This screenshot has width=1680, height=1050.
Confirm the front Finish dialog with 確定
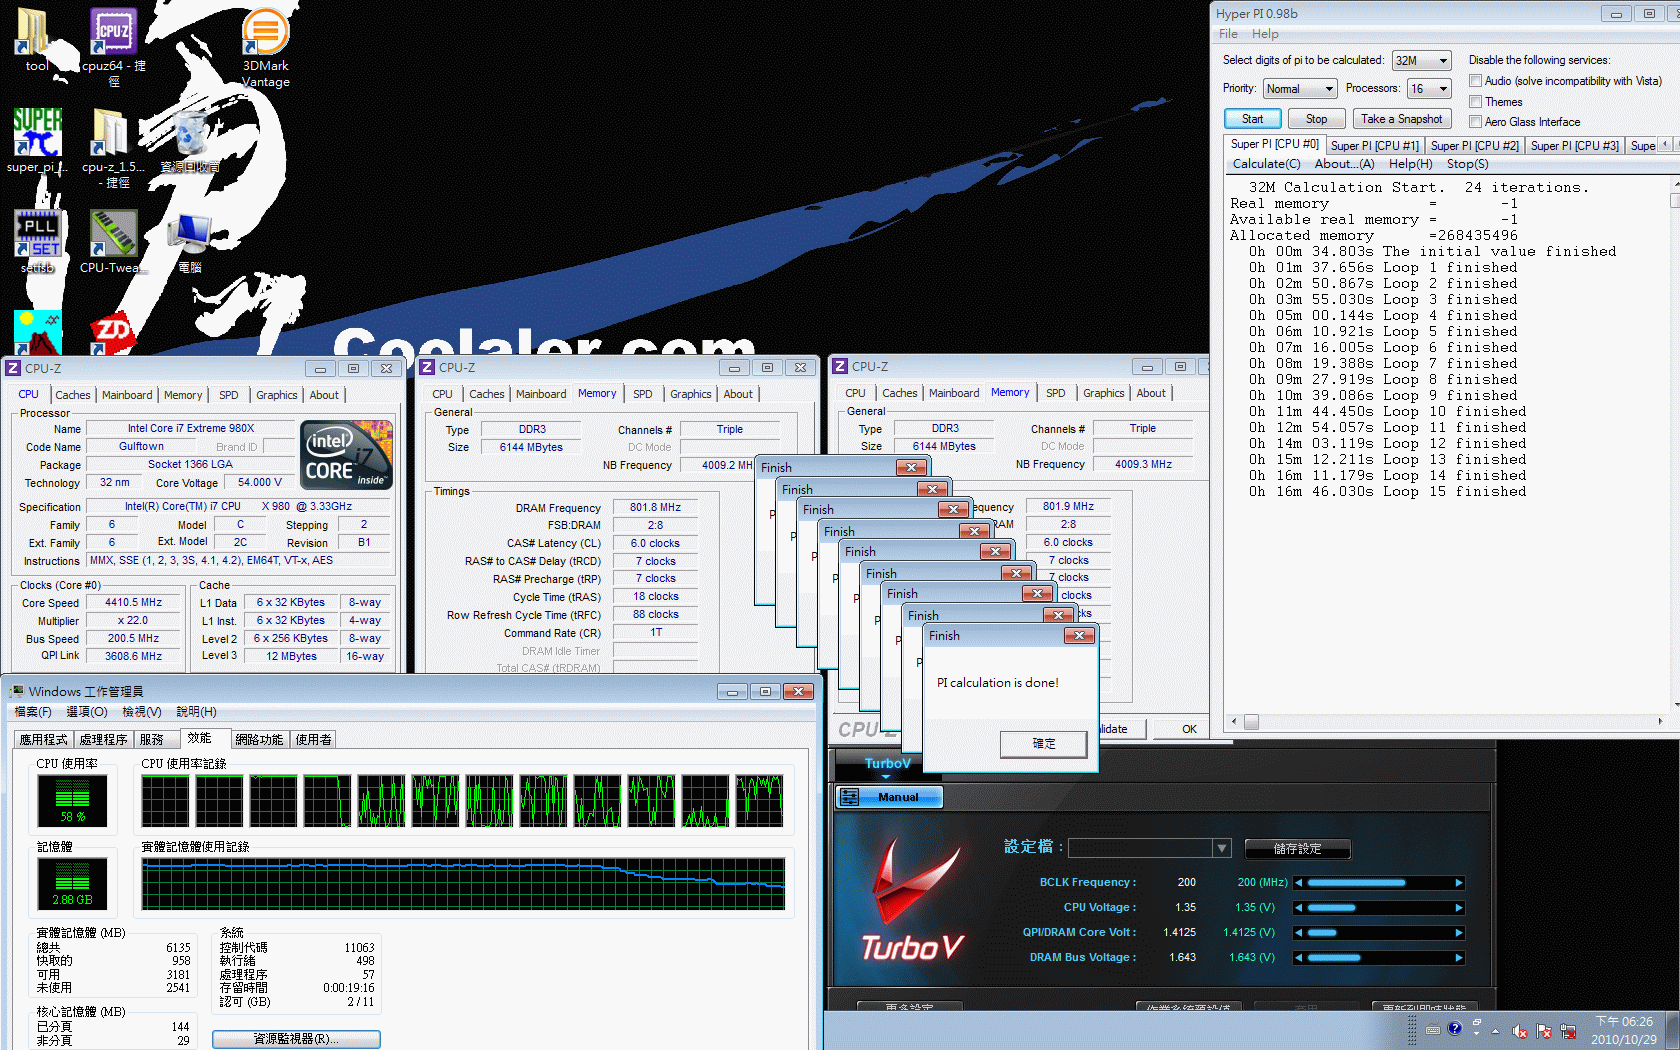(x=1043, y=743)
